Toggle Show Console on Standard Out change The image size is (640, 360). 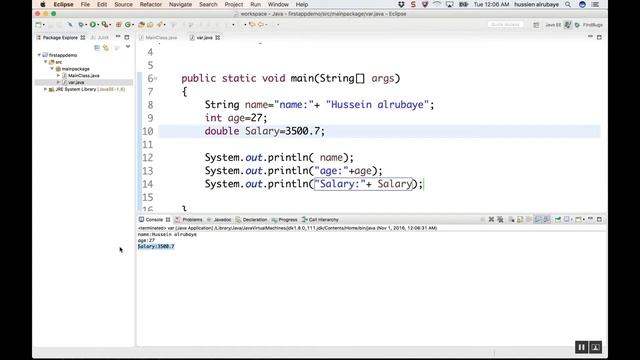tap(538, 220)
